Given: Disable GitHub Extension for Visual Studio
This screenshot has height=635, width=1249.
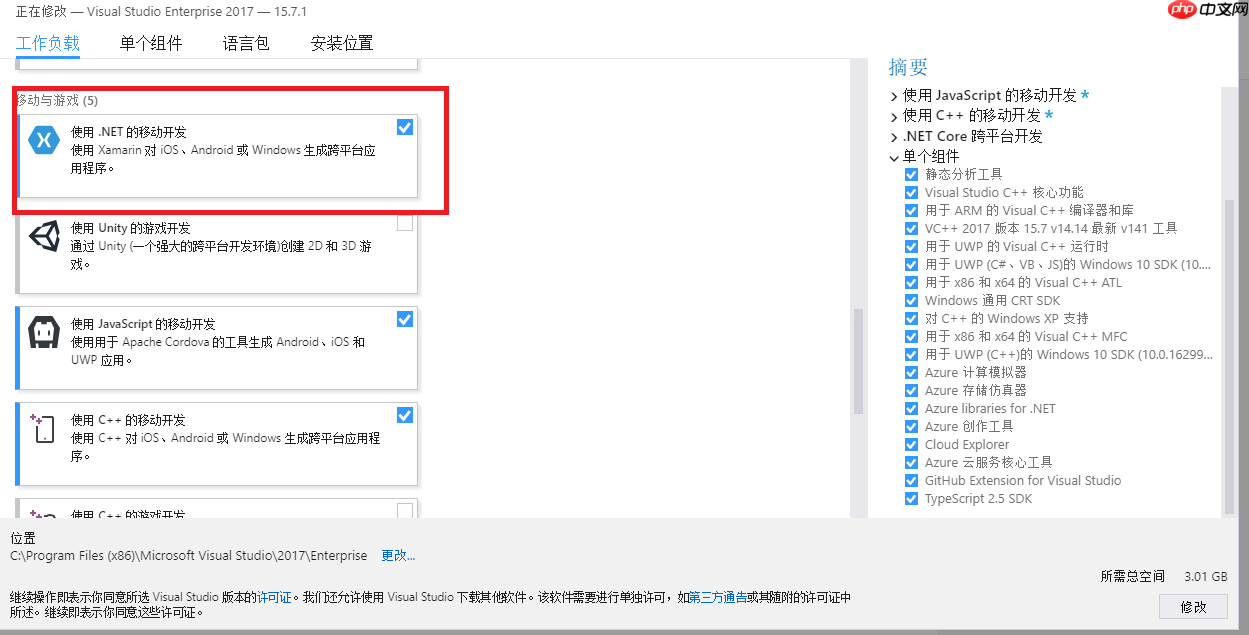Looking at the screenshot, I should coord(911,480).
